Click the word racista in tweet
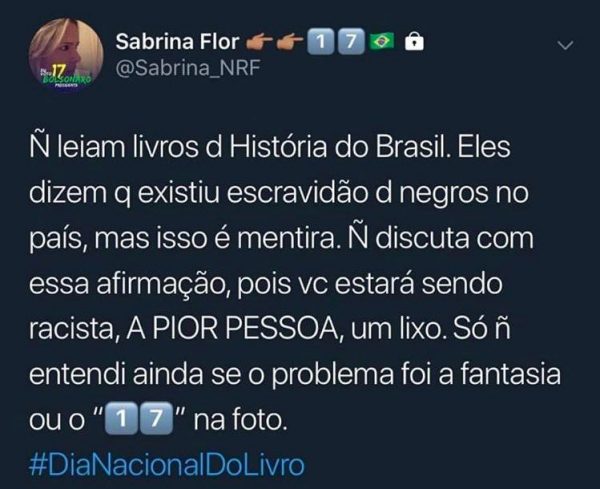 coord(72,329)
